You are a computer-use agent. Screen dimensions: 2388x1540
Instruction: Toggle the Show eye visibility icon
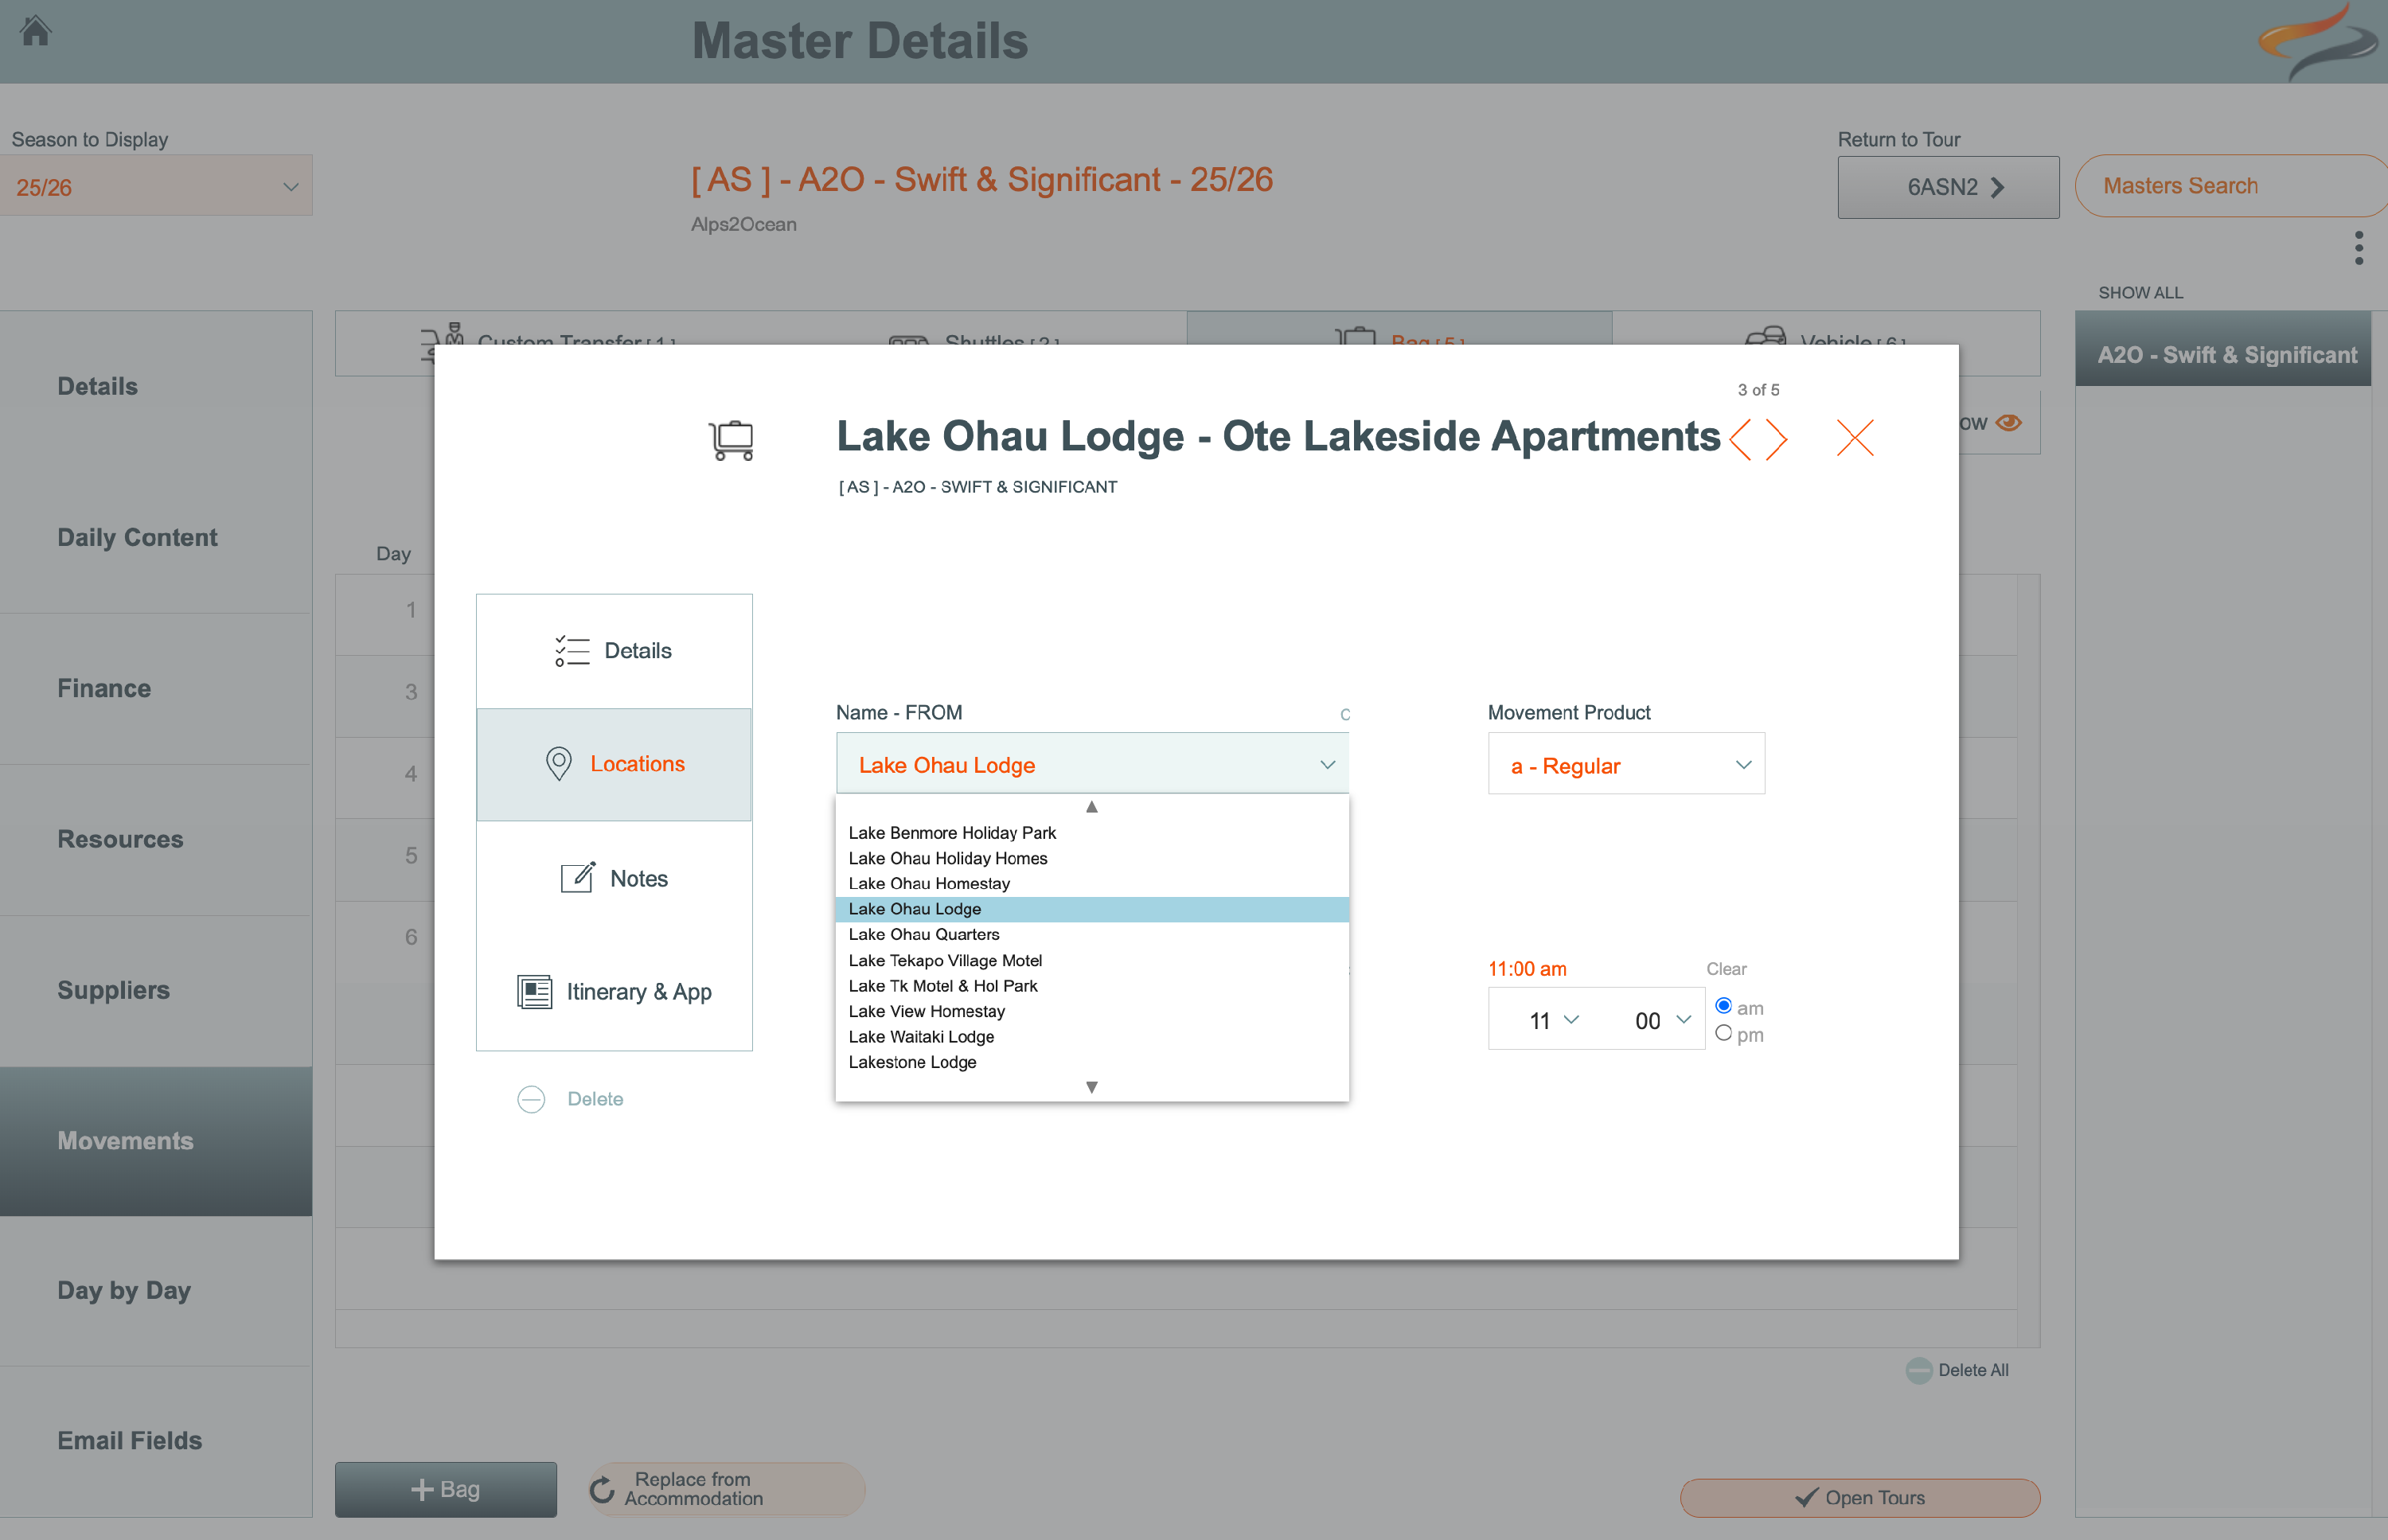click(2008, 423)
